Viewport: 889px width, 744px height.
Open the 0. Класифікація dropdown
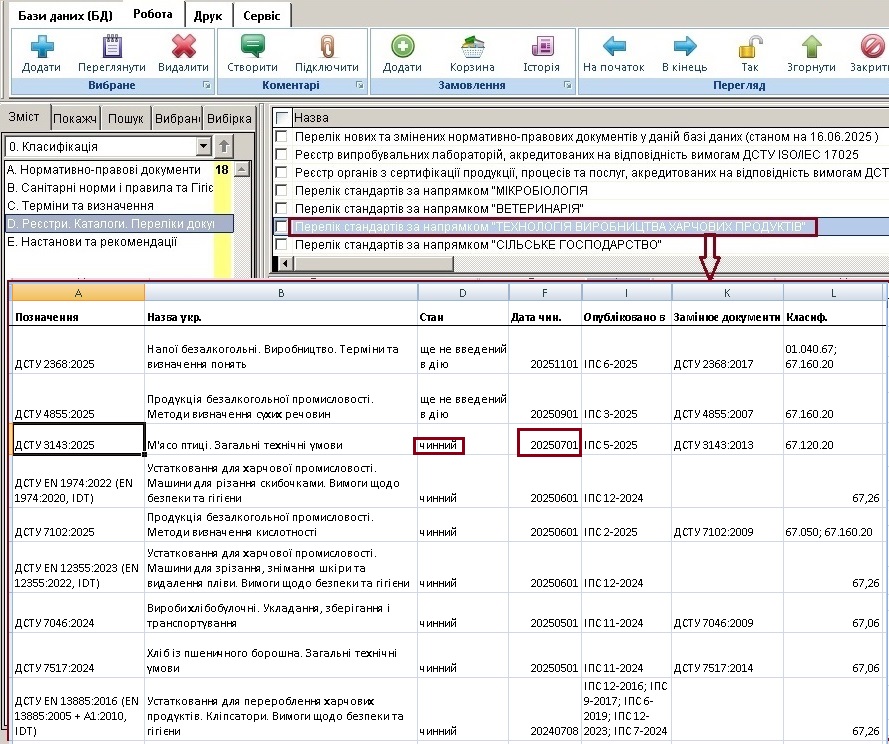pos(204,147)
